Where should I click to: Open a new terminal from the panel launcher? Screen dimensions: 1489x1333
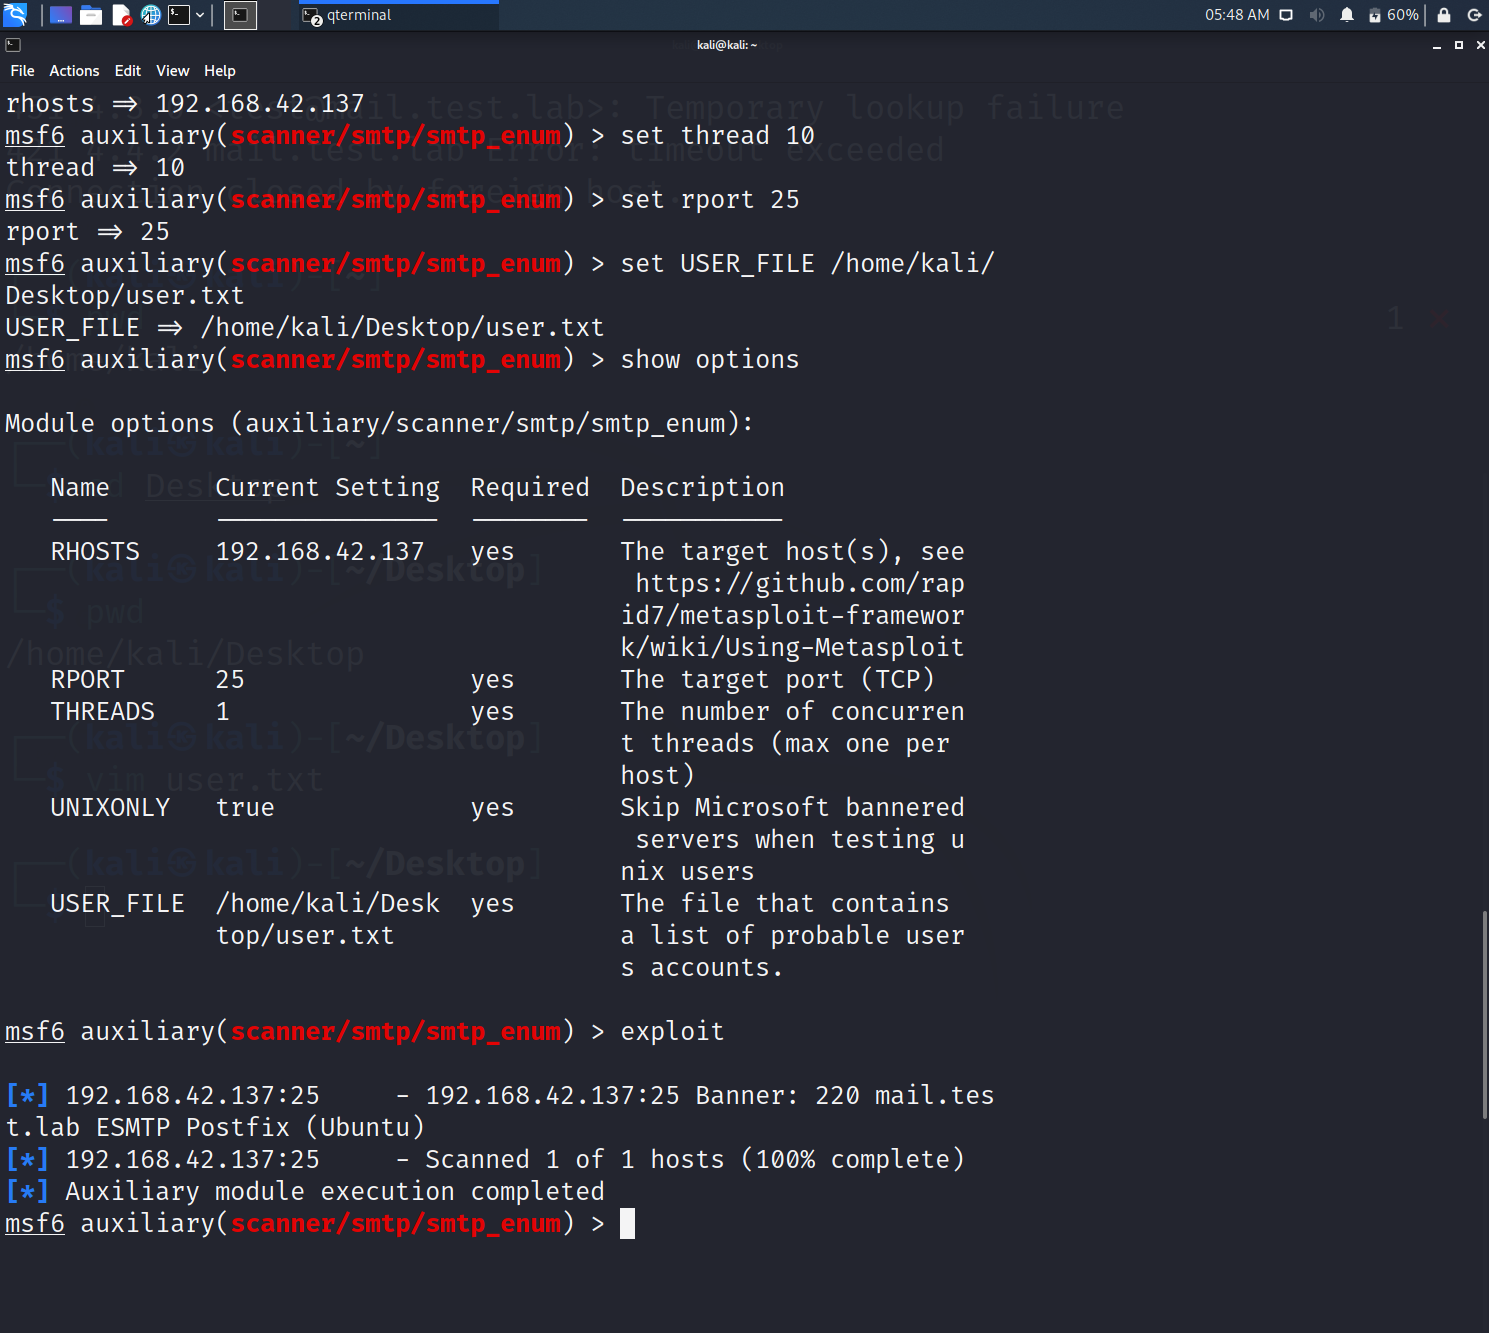tap(180, 14)
